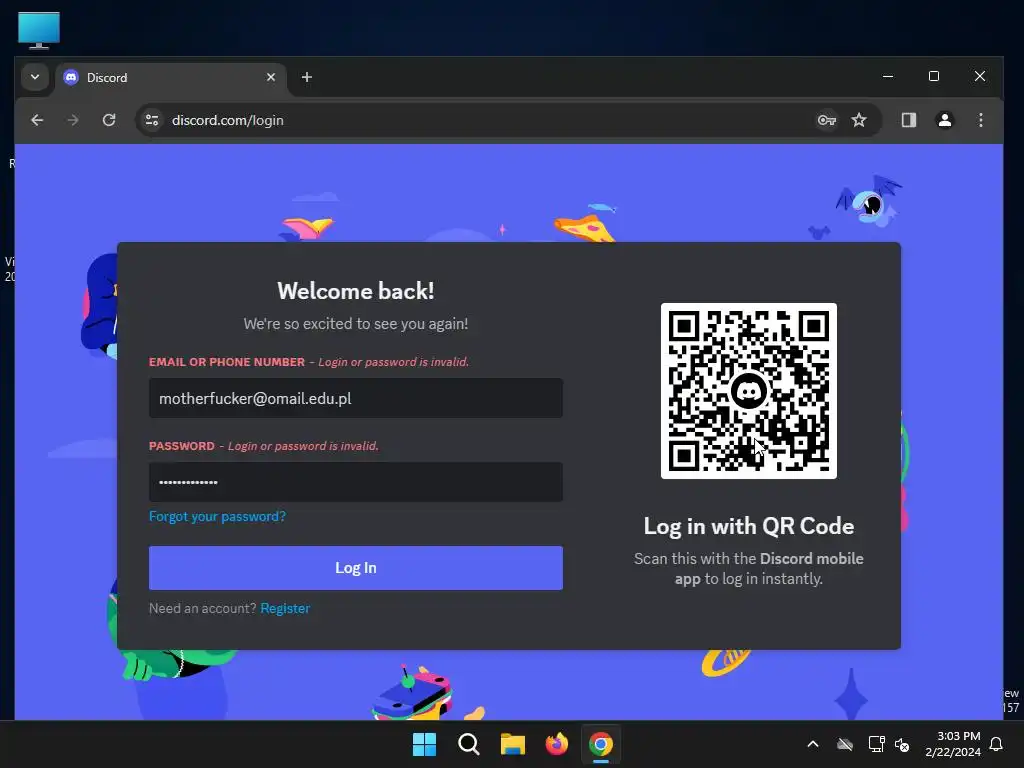Open File Explorer from taskbar

click(513, 744)
